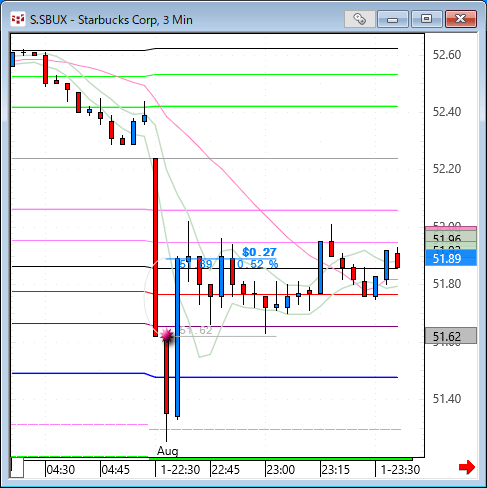This screenshot has height=488, width=487.
Task: Click the $0.27 profit label
Action: (x=259, y=252)
